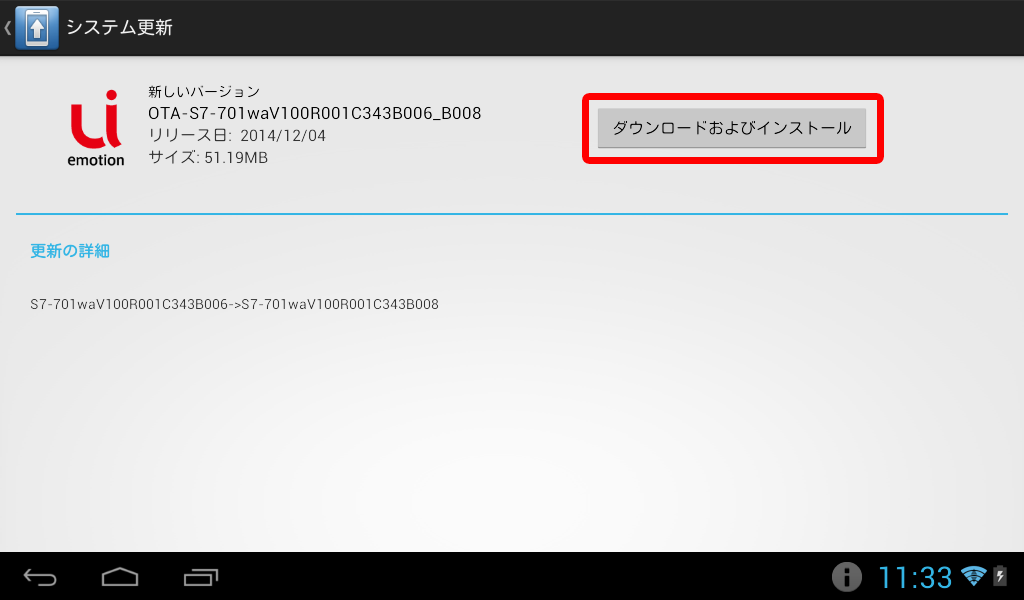Viewport: 1024px width, 600px height.
Task: Tap the 新しいバージョン label
Action: coord(204,91)
